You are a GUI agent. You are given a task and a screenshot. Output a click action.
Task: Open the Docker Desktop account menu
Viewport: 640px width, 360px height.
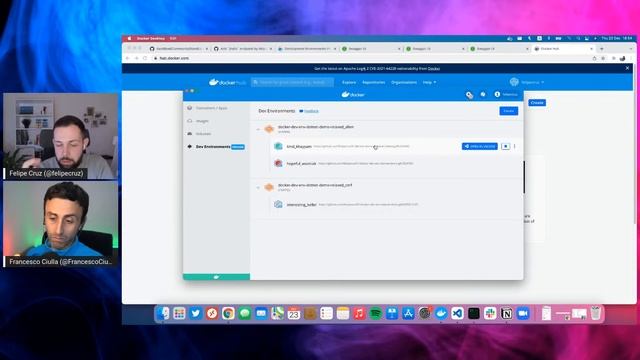click(x=506, y=94)
